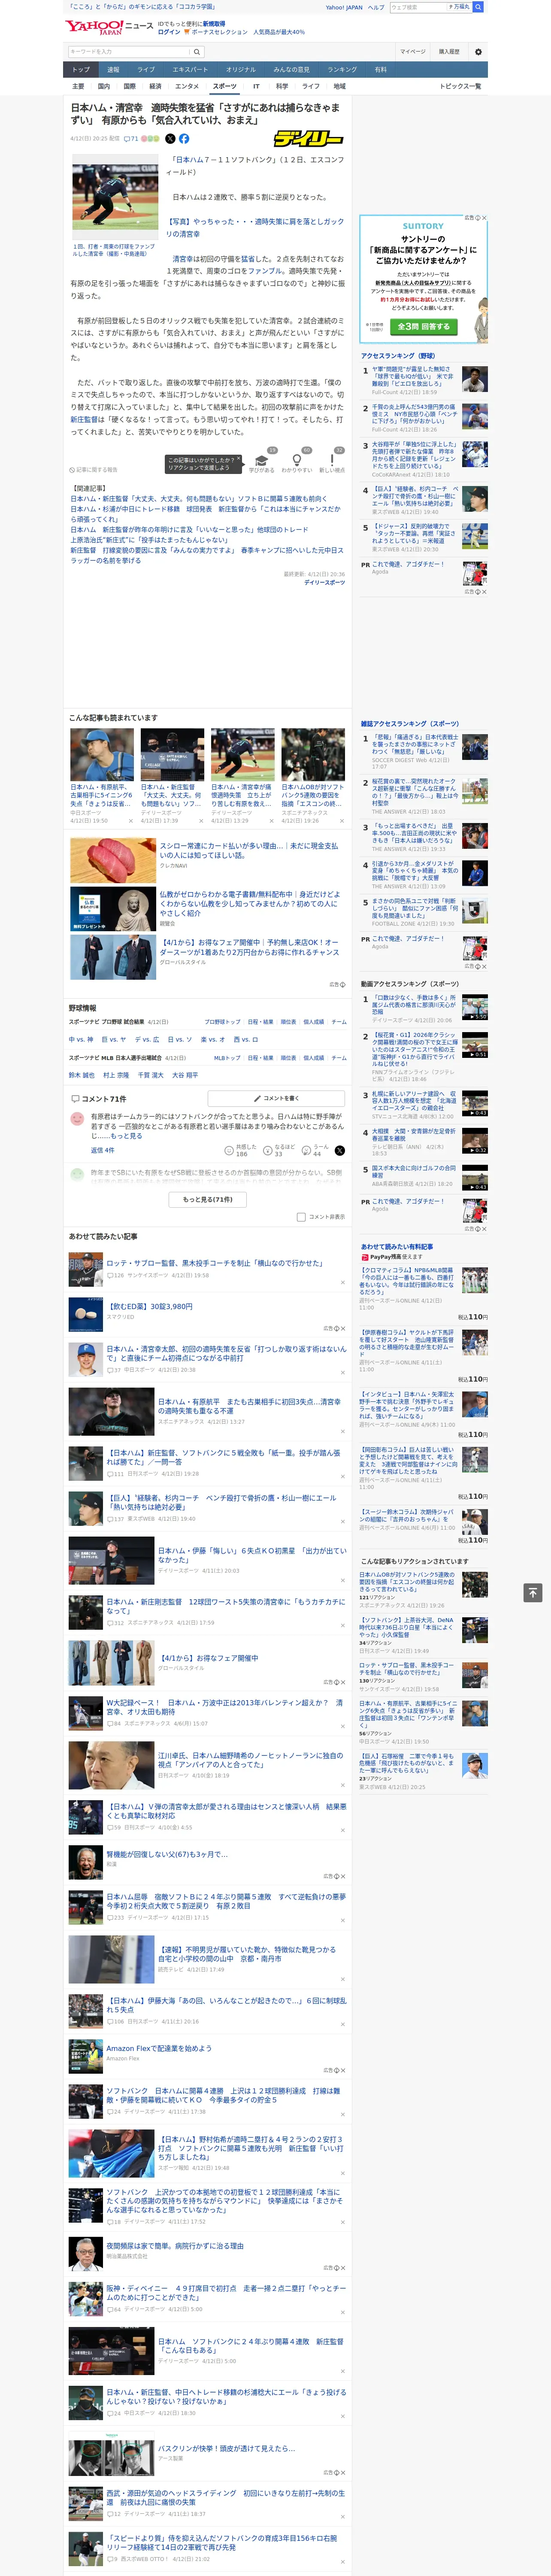The image size is (551, 2576).
Task: Open the main article photo thumbnail
Action: point(115,197)
